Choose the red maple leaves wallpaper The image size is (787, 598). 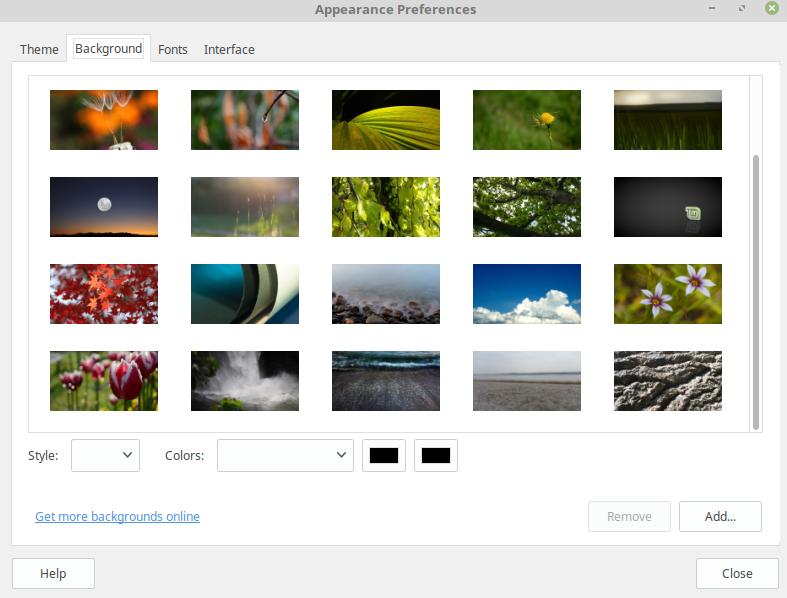(x=104, y=294)
